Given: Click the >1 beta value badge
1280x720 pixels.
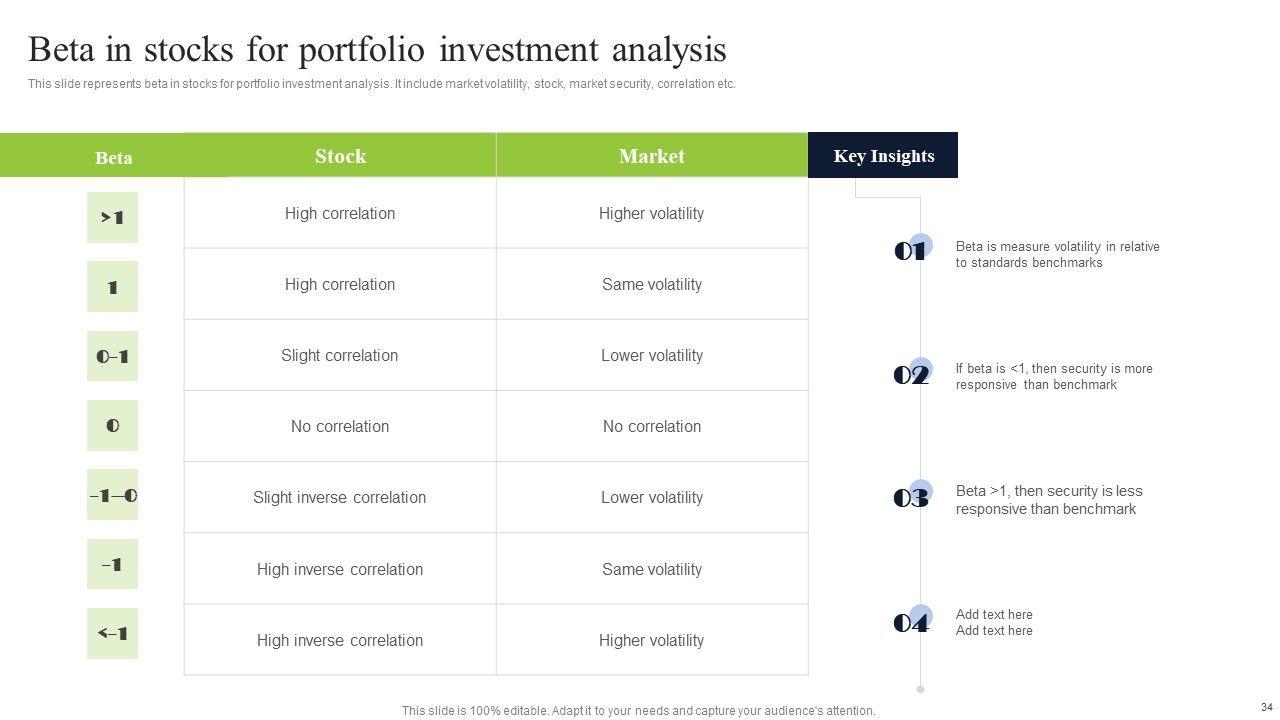Looking at the screenshot, I should click(x=112, y=217).
